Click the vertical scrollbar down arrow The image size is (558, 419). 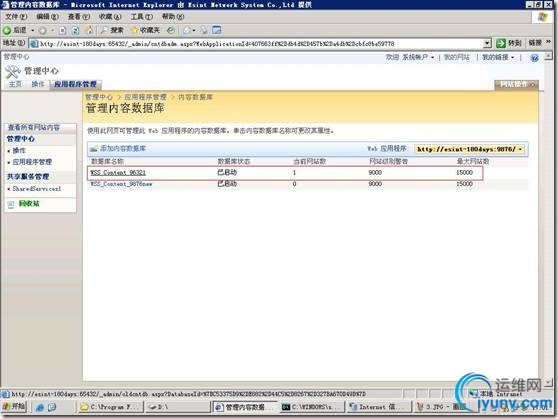point(548,383)
